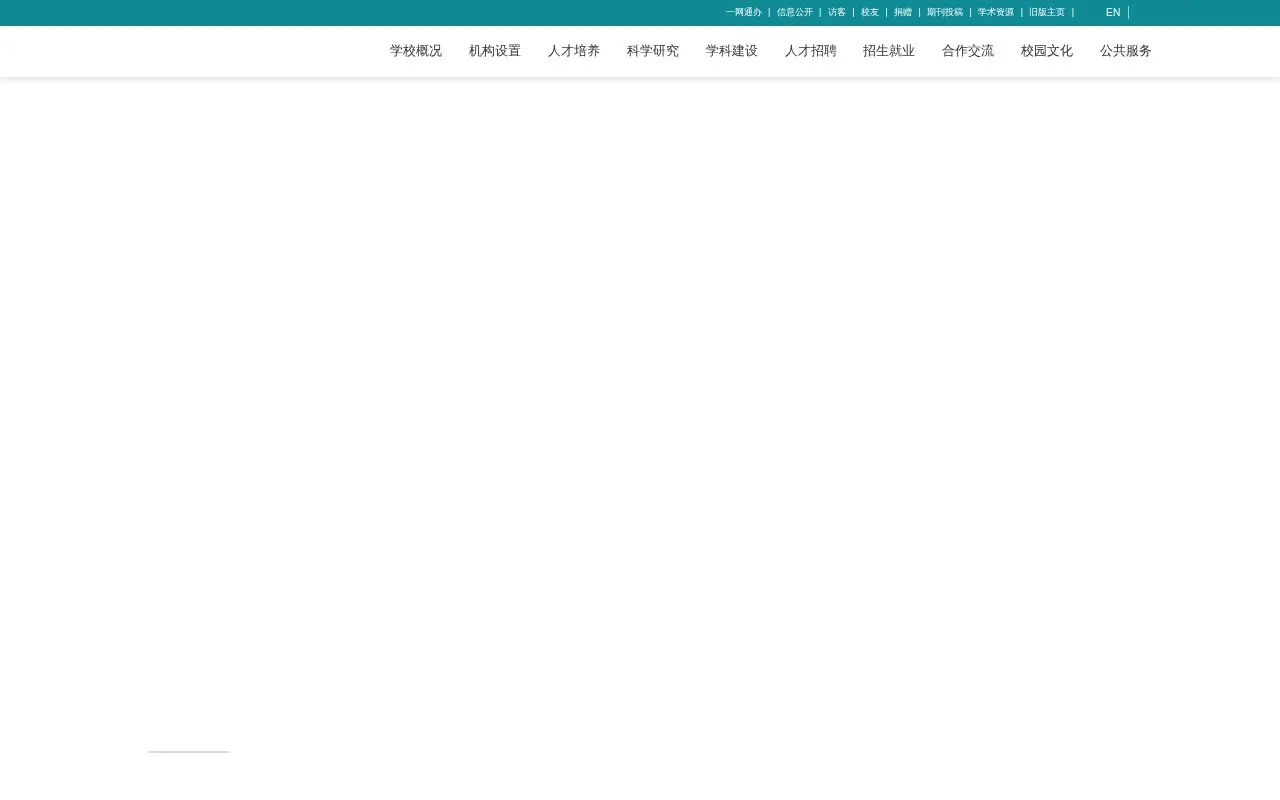This screenshot has width=1280, height=800.
Task: Open the 校园文化 menu
Action: pos(1047,51)
